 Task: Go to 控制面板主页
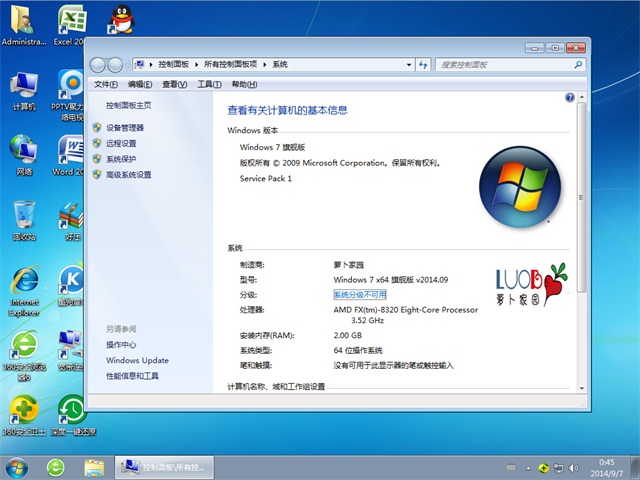click(129, 105)
